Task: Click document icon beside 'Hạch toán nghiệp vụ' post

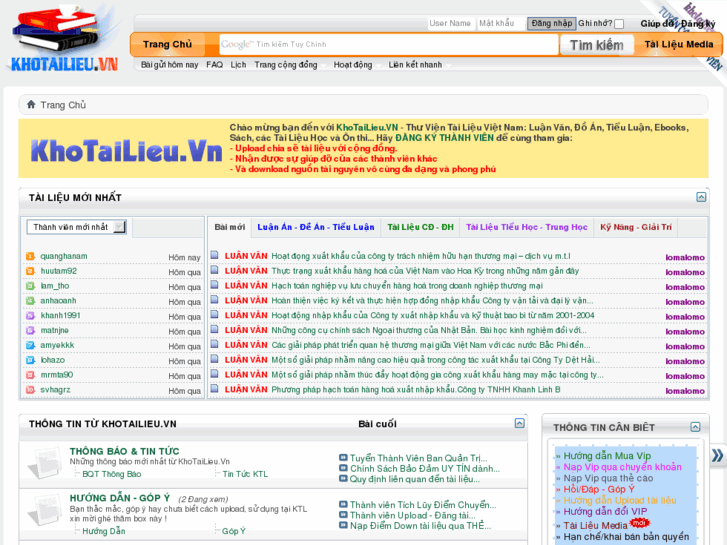Action: 215,285
